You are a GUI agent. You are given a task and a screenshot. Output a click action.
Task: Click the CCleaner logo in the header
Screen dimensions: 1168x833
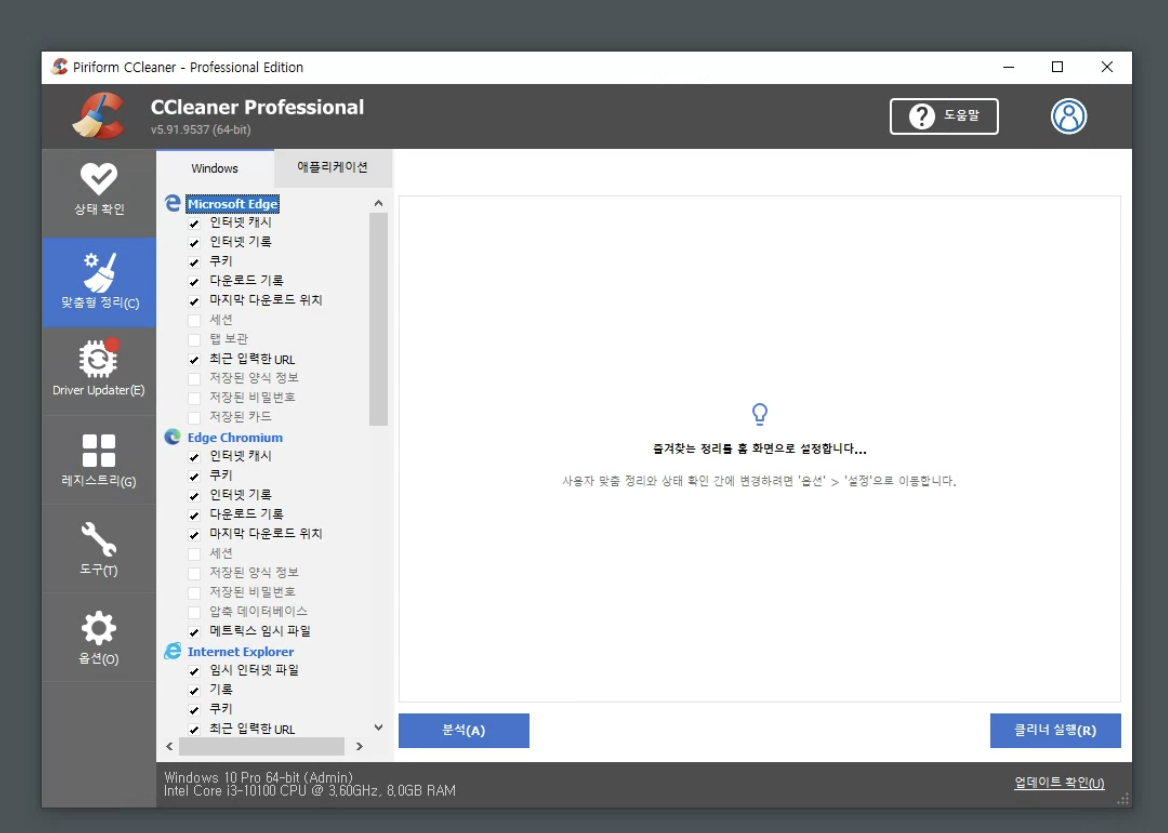coord(99,115)
